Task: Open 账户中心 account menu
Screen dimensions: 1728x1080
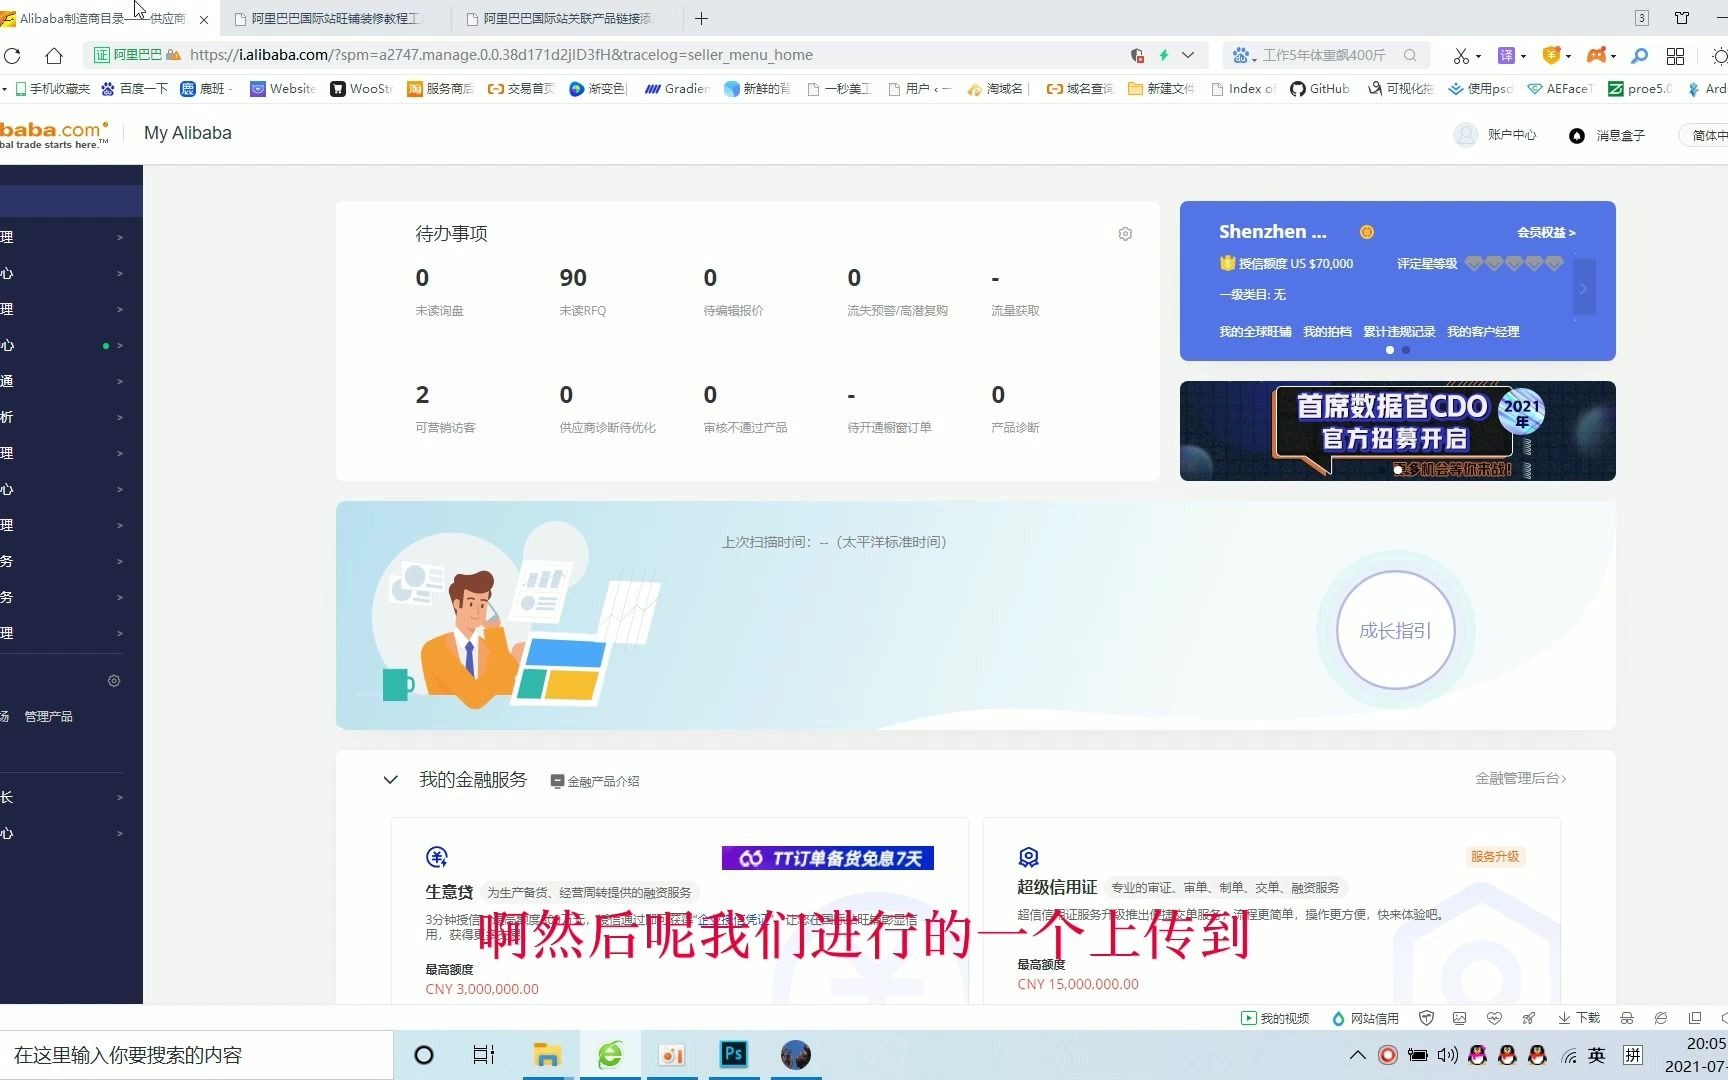Action: pyautogui.click(x=1495, y=134)
